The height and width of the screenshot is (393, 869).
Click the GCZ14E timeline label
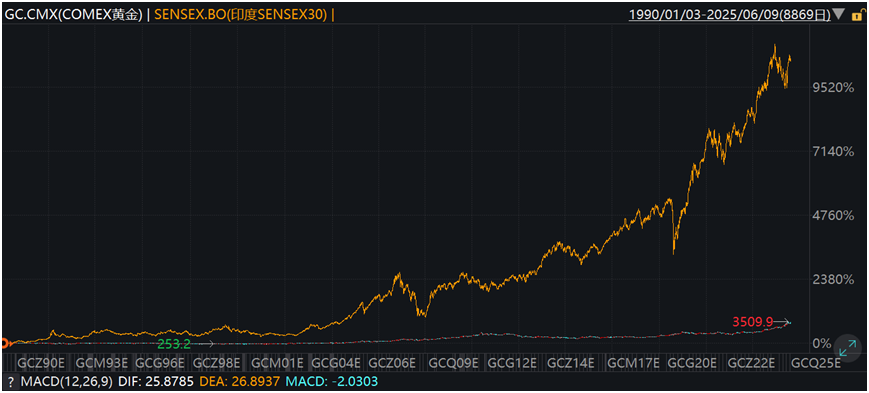[571, 363]
